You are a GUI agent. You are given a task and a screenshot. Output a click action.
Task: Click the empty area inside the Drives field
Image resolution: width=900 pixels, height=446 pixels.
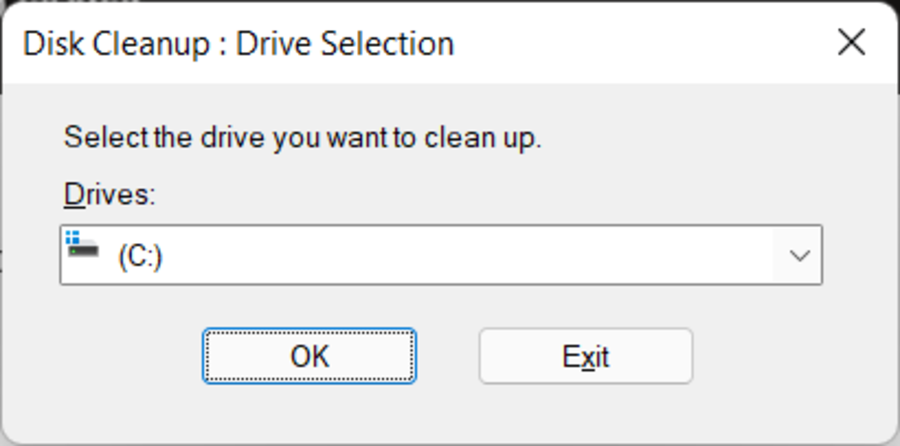coord(459,255)
